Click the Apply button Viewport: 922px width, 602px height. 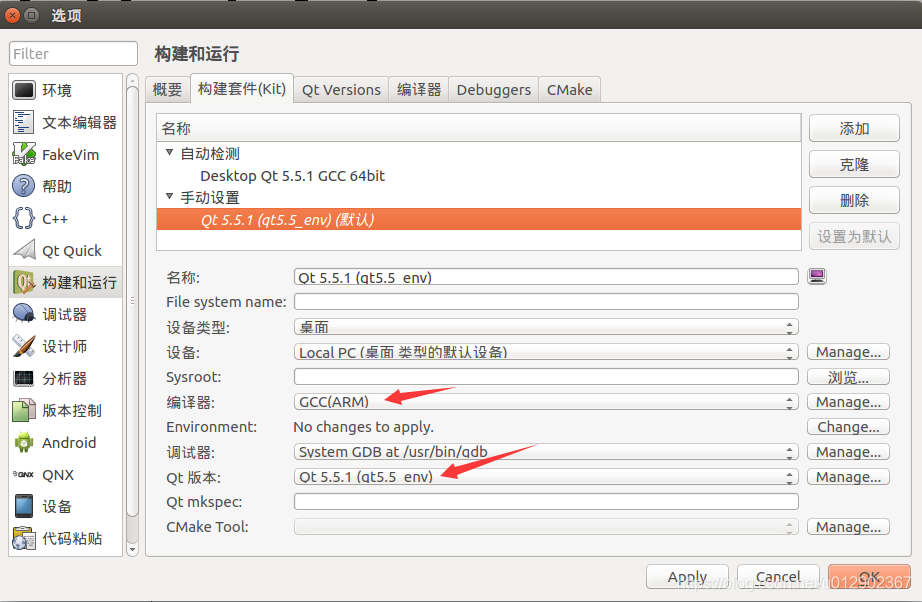687,577
